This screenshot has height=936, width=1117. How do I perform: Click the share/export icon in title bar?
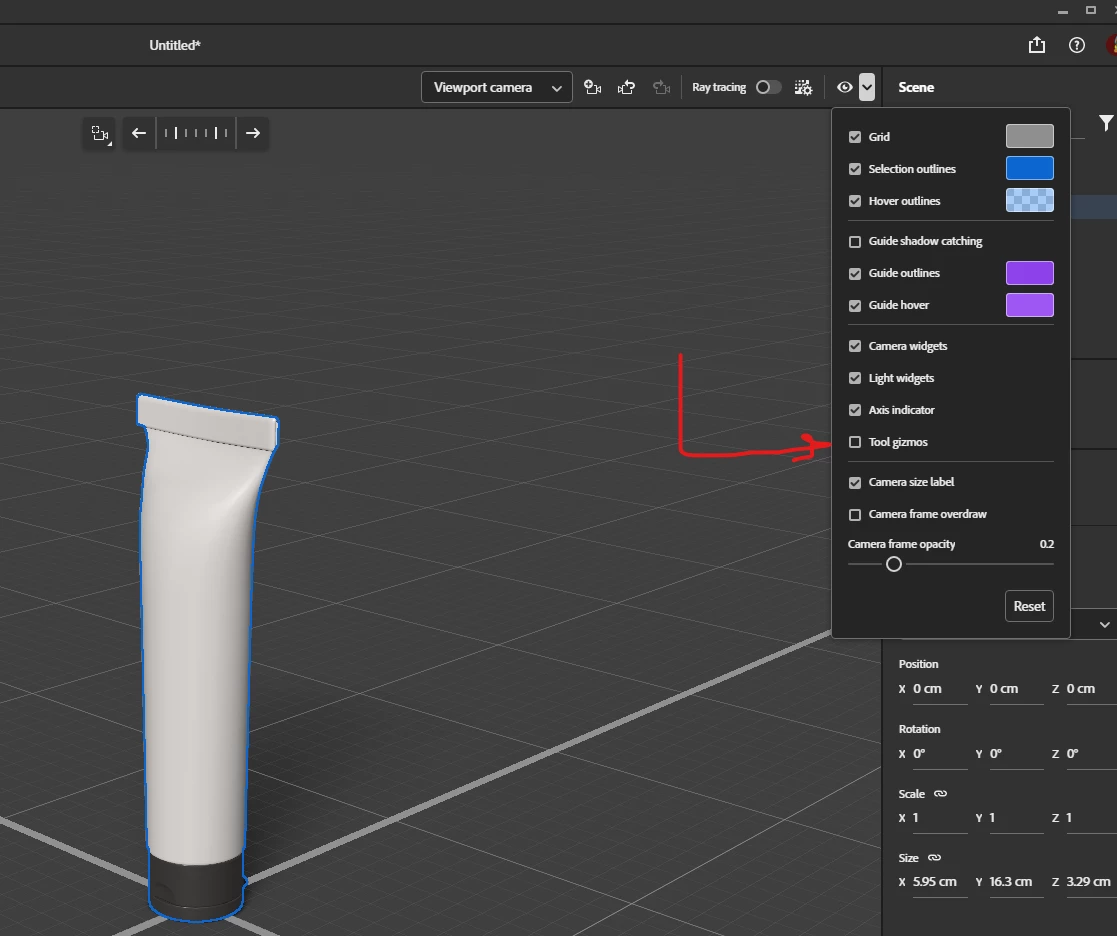tap(1037, 45)
